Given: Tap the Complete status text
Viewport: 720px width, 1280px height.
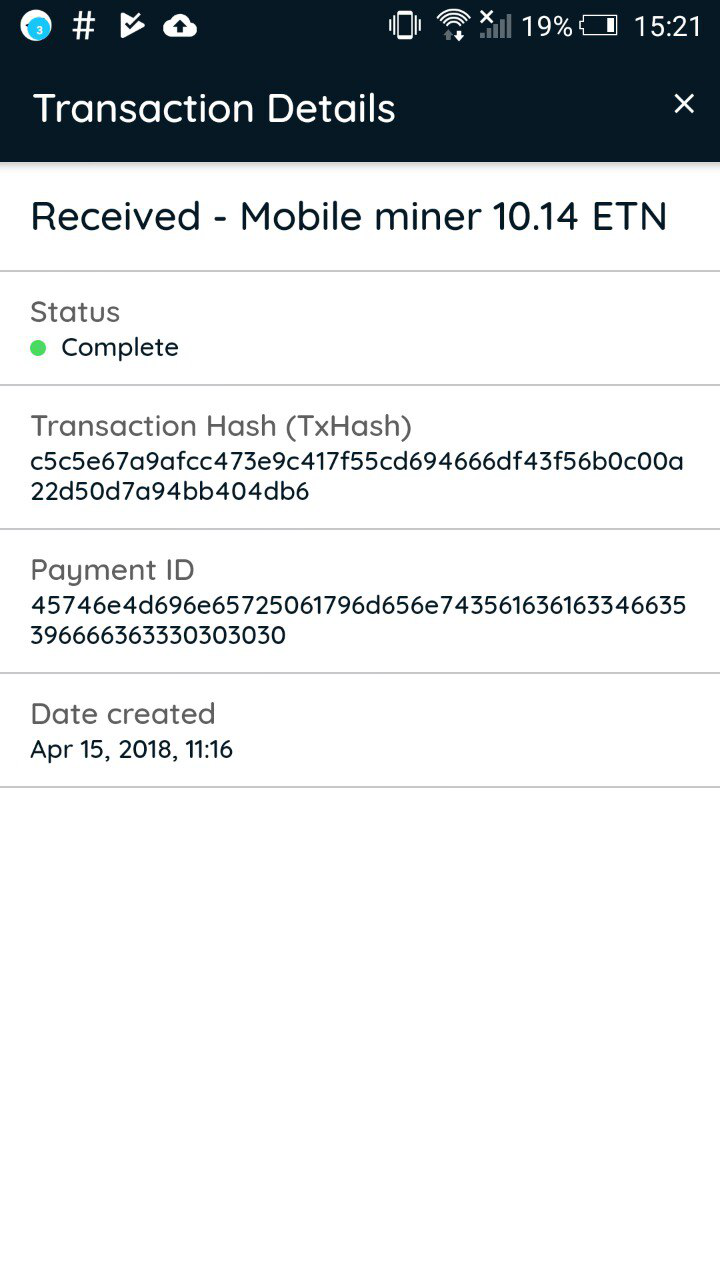Looking at the screenshot, I should (x=120, y=348).
